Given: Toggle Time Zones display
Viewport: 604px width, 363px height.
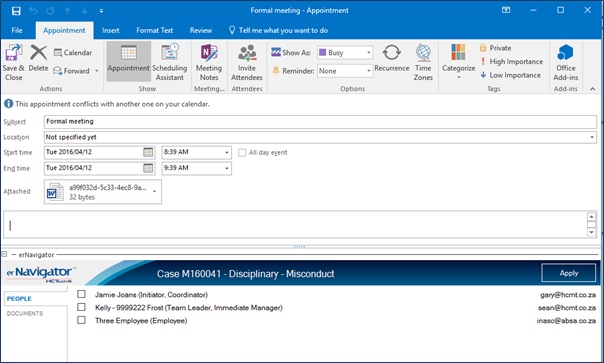Looking at the screenshot, I should point(423,62).
